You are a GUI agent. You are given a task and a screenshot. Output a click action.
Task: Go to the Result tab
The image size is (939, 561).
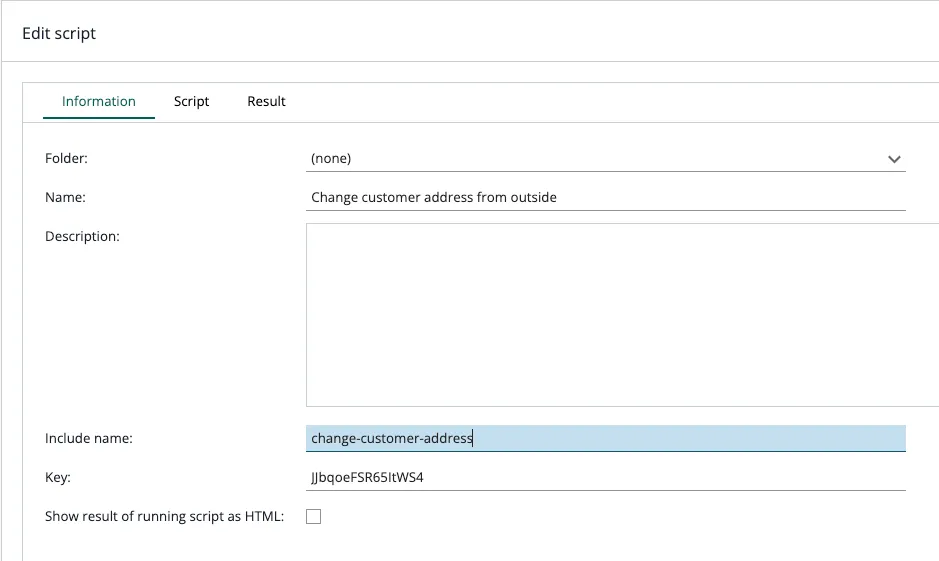(266, 102)
